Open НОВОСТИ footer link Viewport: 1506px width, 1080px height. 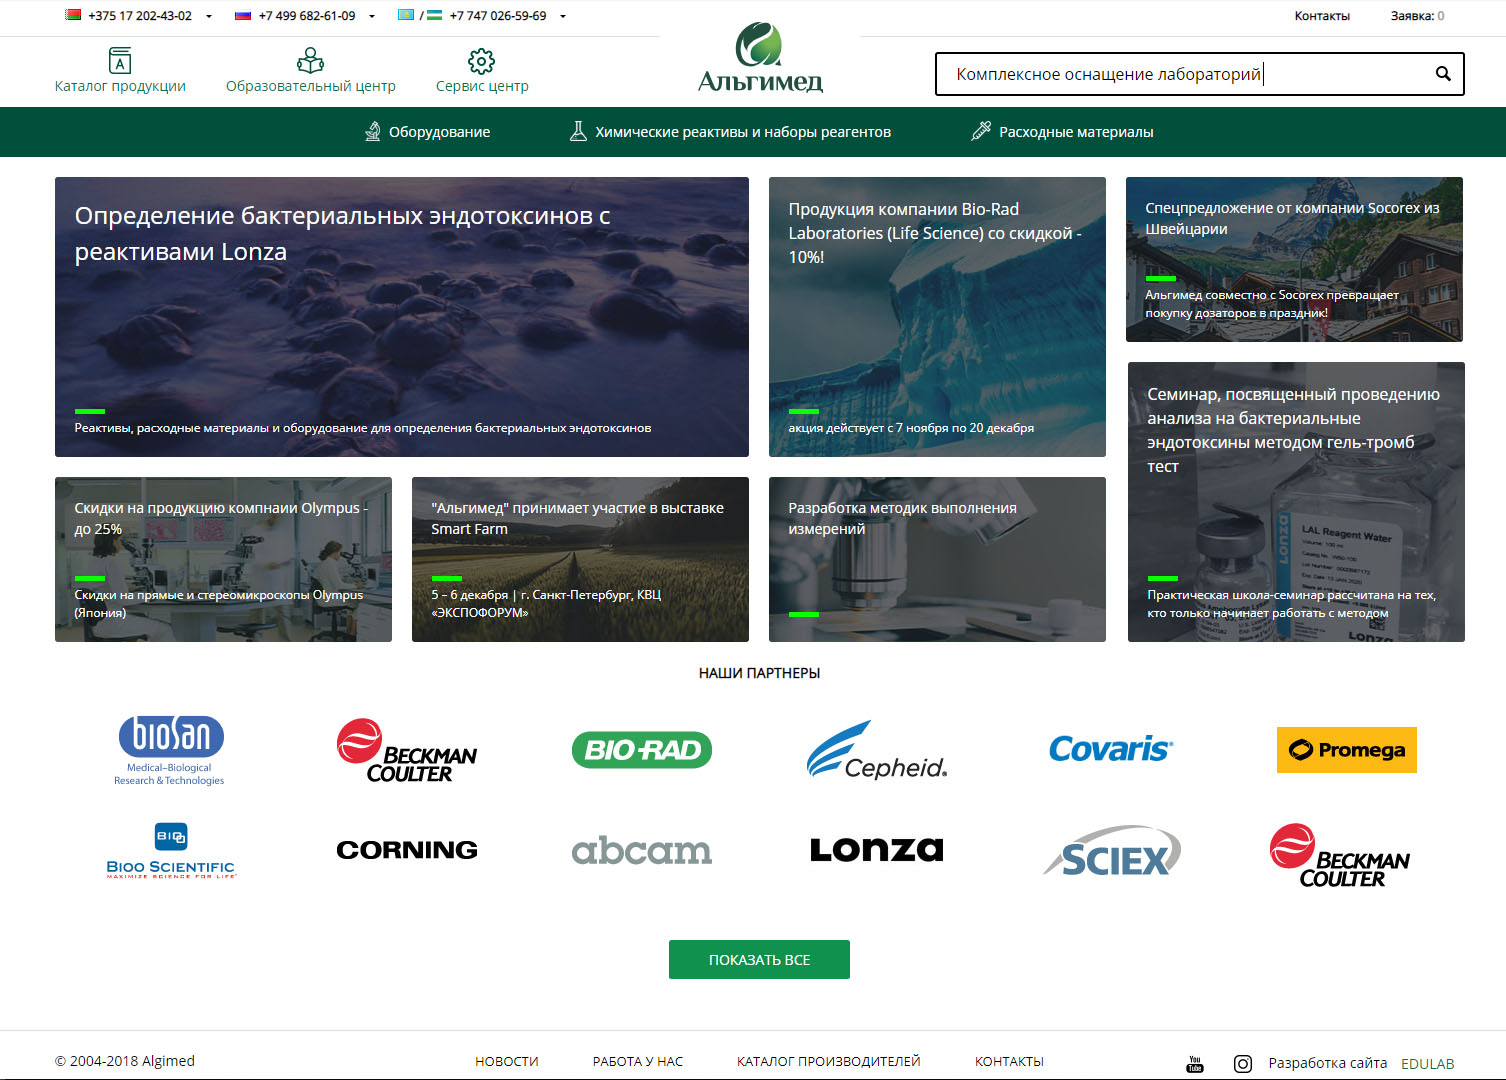[507, 1062]
